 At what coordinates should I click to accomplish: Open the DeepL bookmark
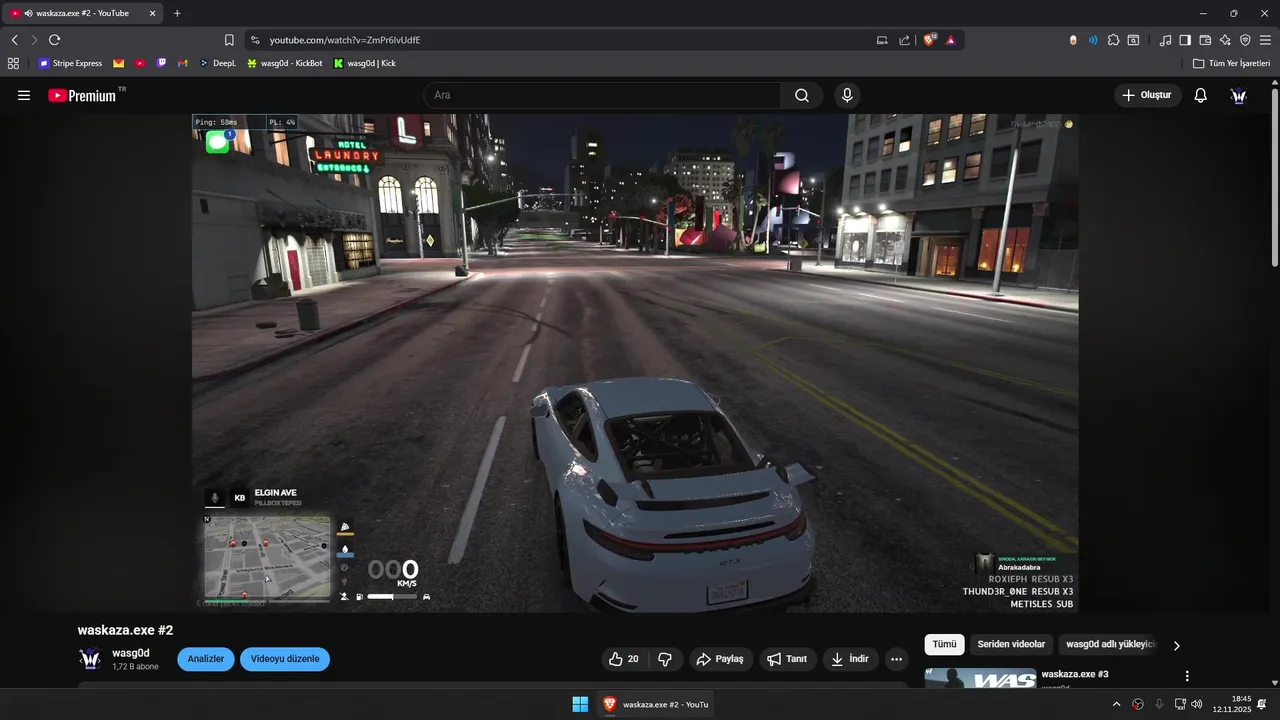tap(218, 63)
